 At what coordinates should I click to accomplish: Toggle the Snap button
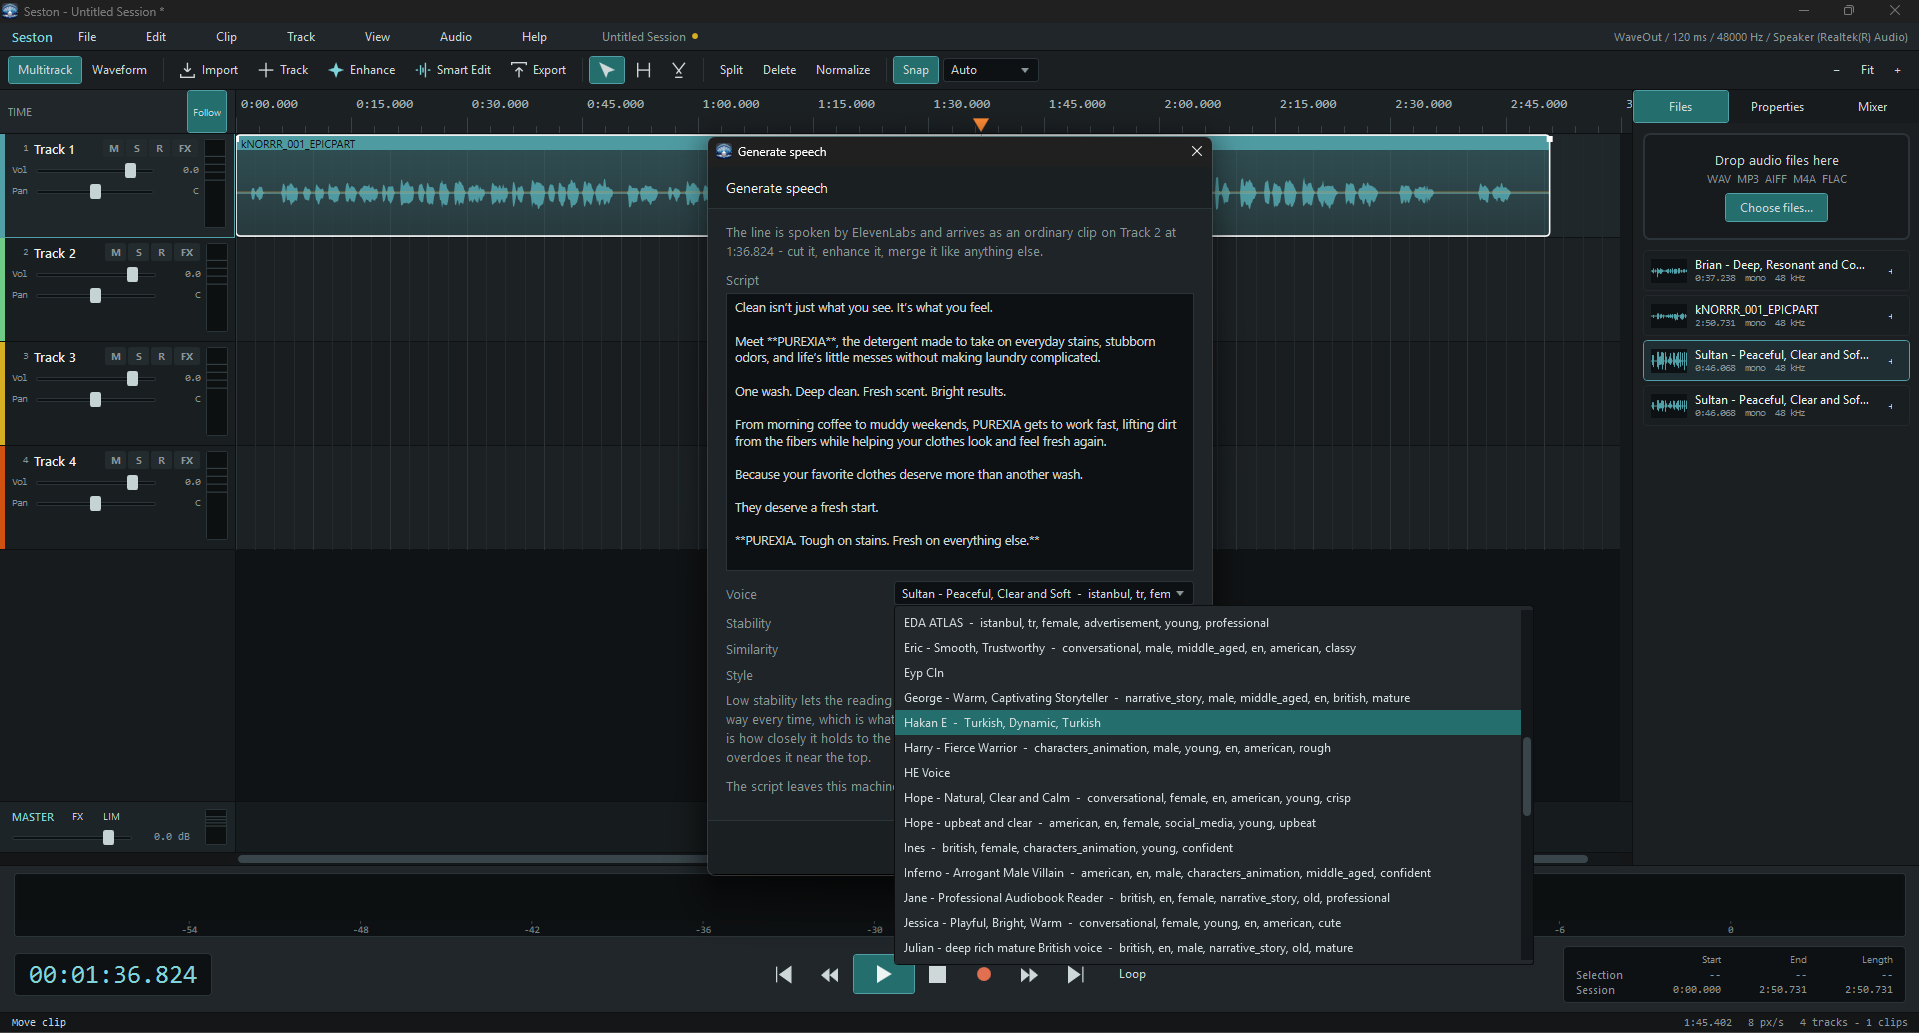915,70
